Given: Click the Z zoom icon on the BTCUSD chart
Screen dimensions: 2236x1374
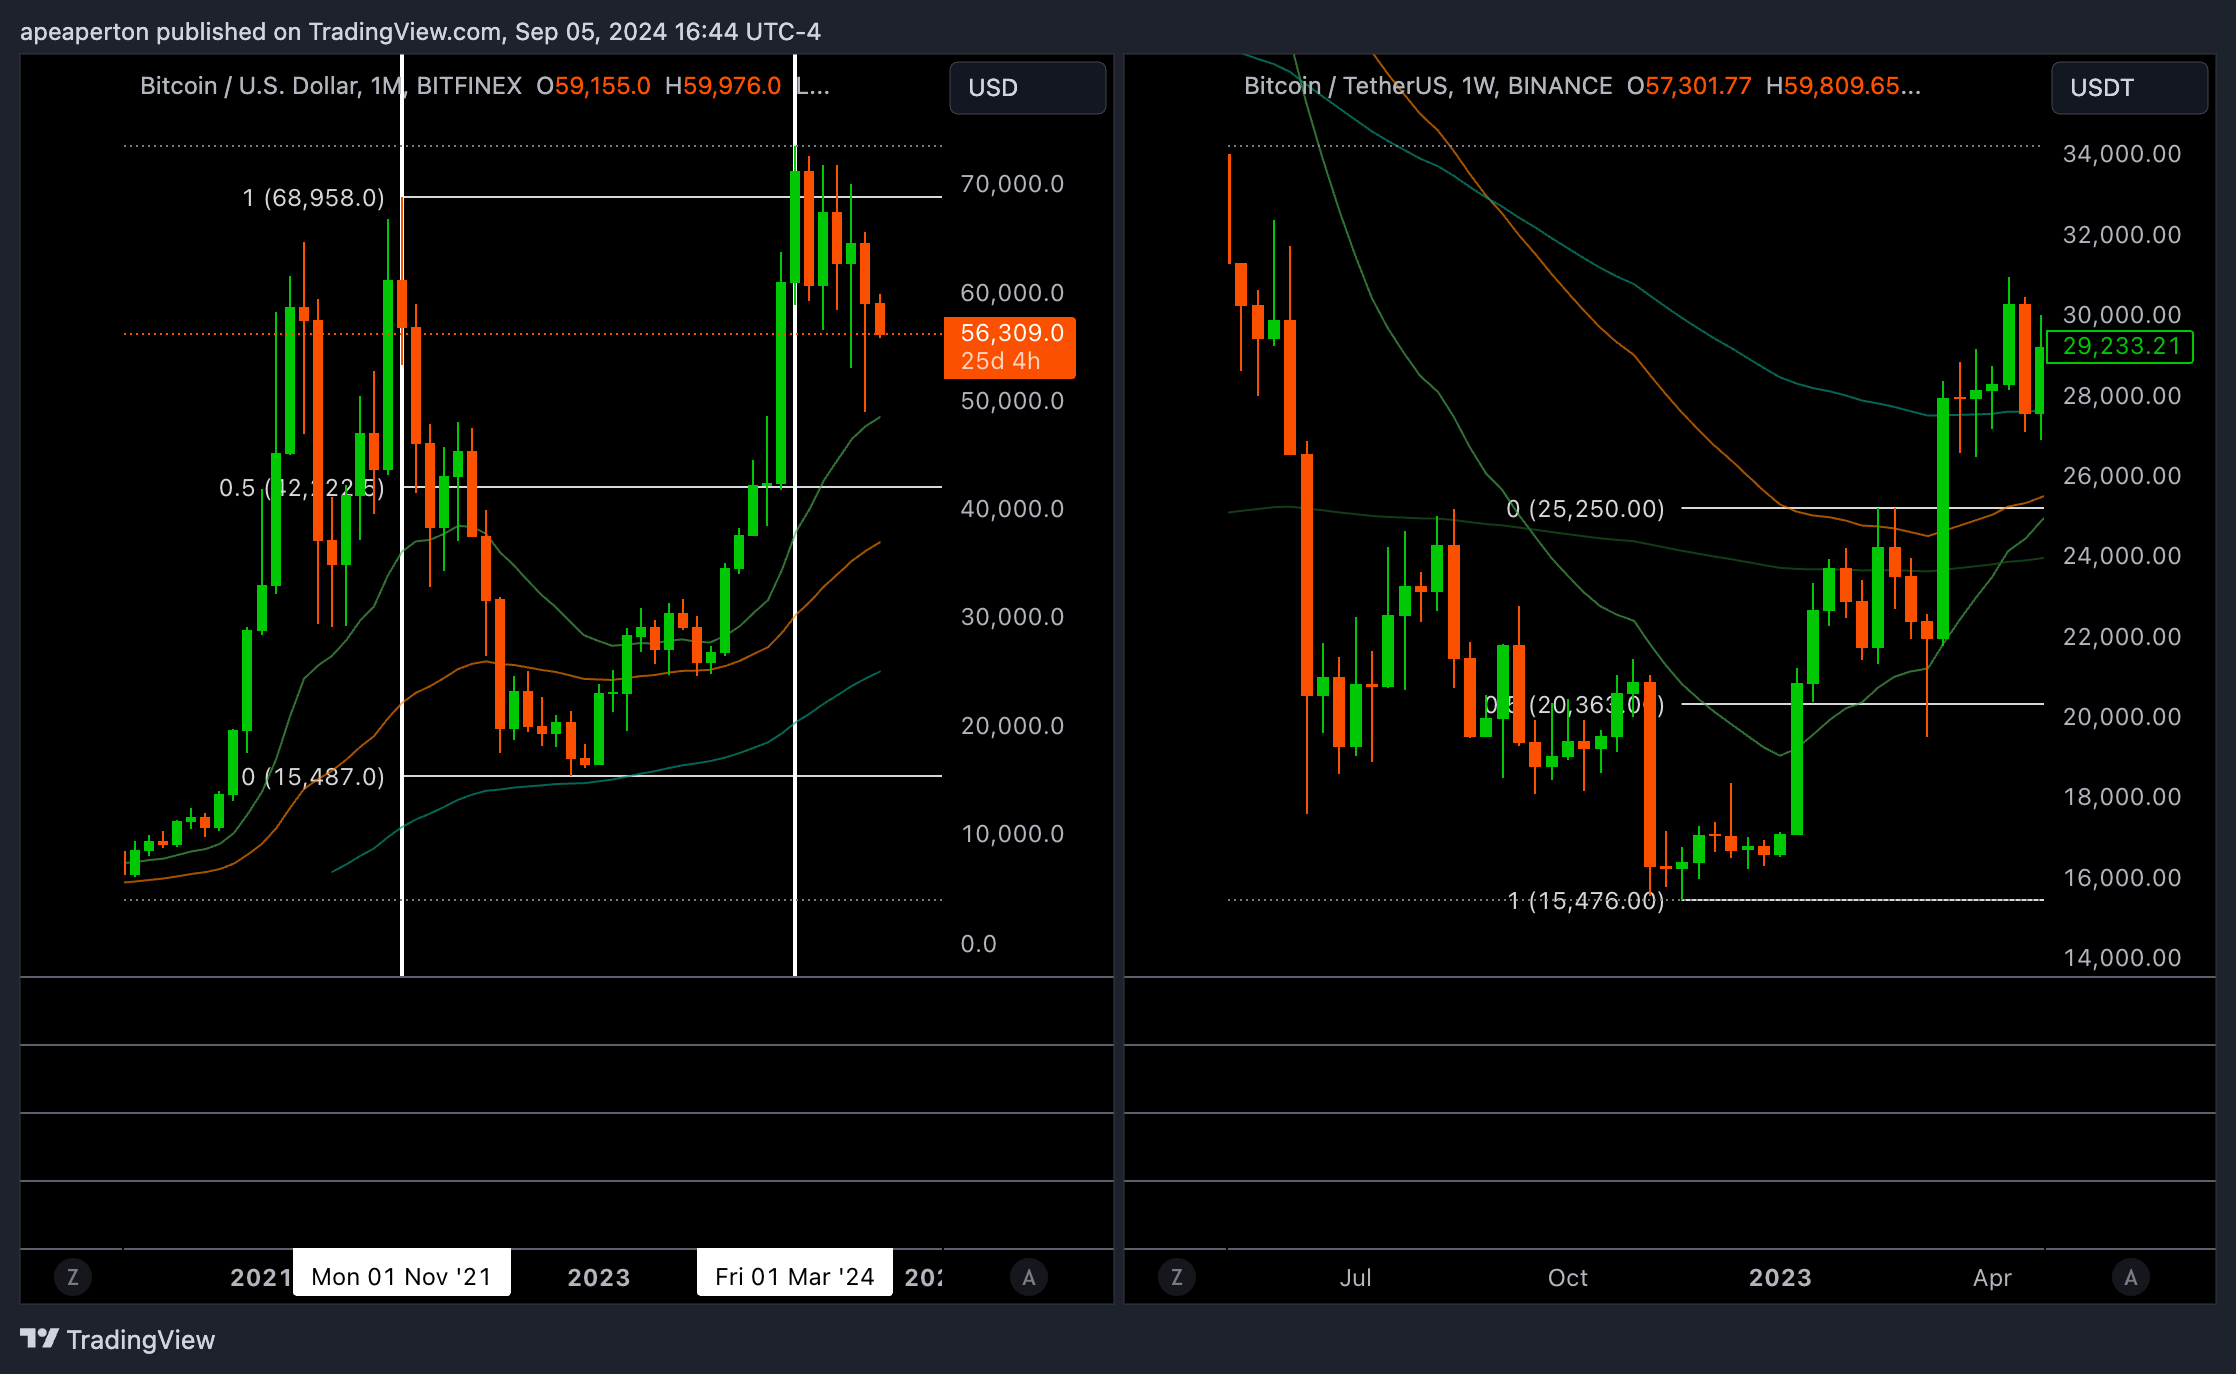Looking at the screenshot, I should click(x=73, y=1277).
